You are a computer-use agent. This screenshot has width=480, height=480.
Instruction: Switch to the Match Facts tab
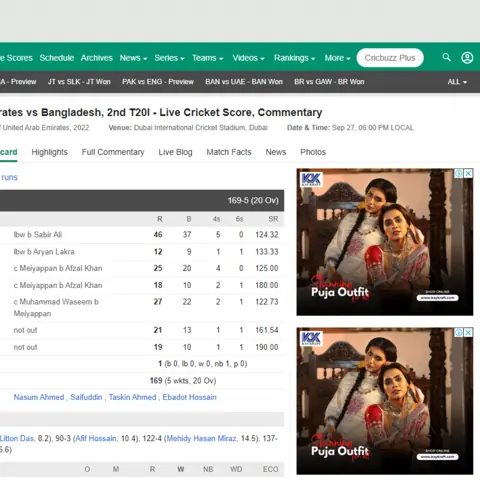point(229,152)
